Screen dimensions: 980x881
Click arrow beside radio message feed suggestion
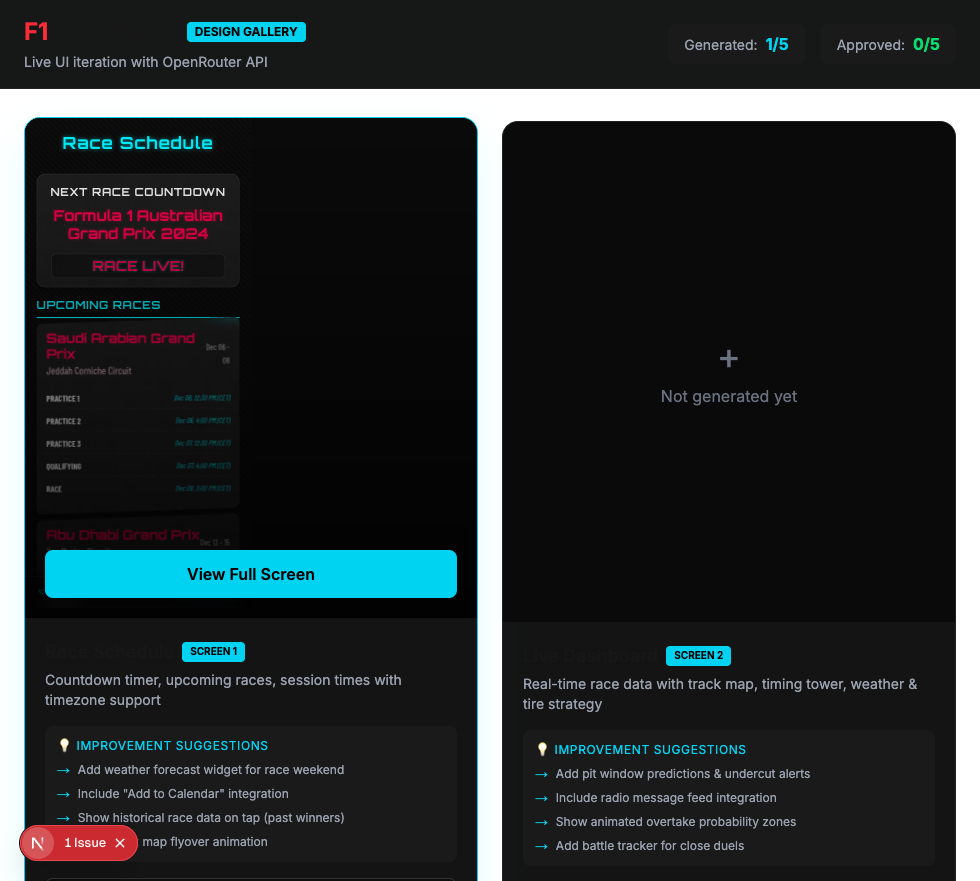click(x=542, y=798)
